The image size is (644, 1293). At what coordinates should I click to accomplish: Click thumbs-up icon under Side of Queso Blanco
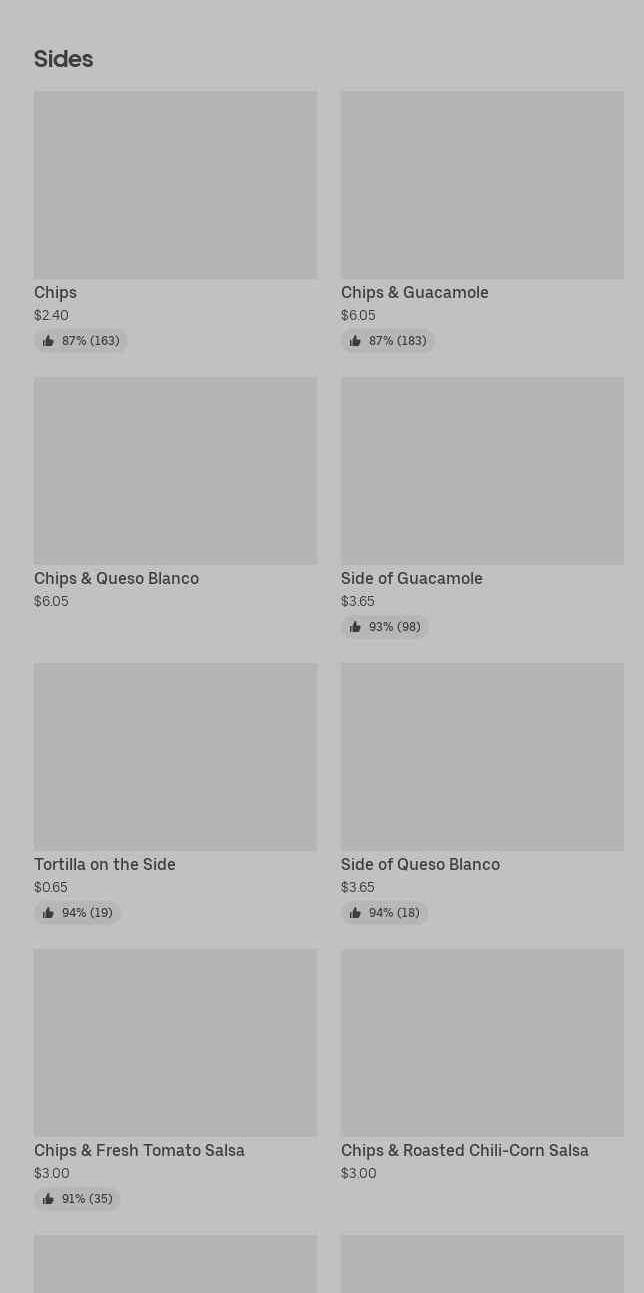click(355, 913)
